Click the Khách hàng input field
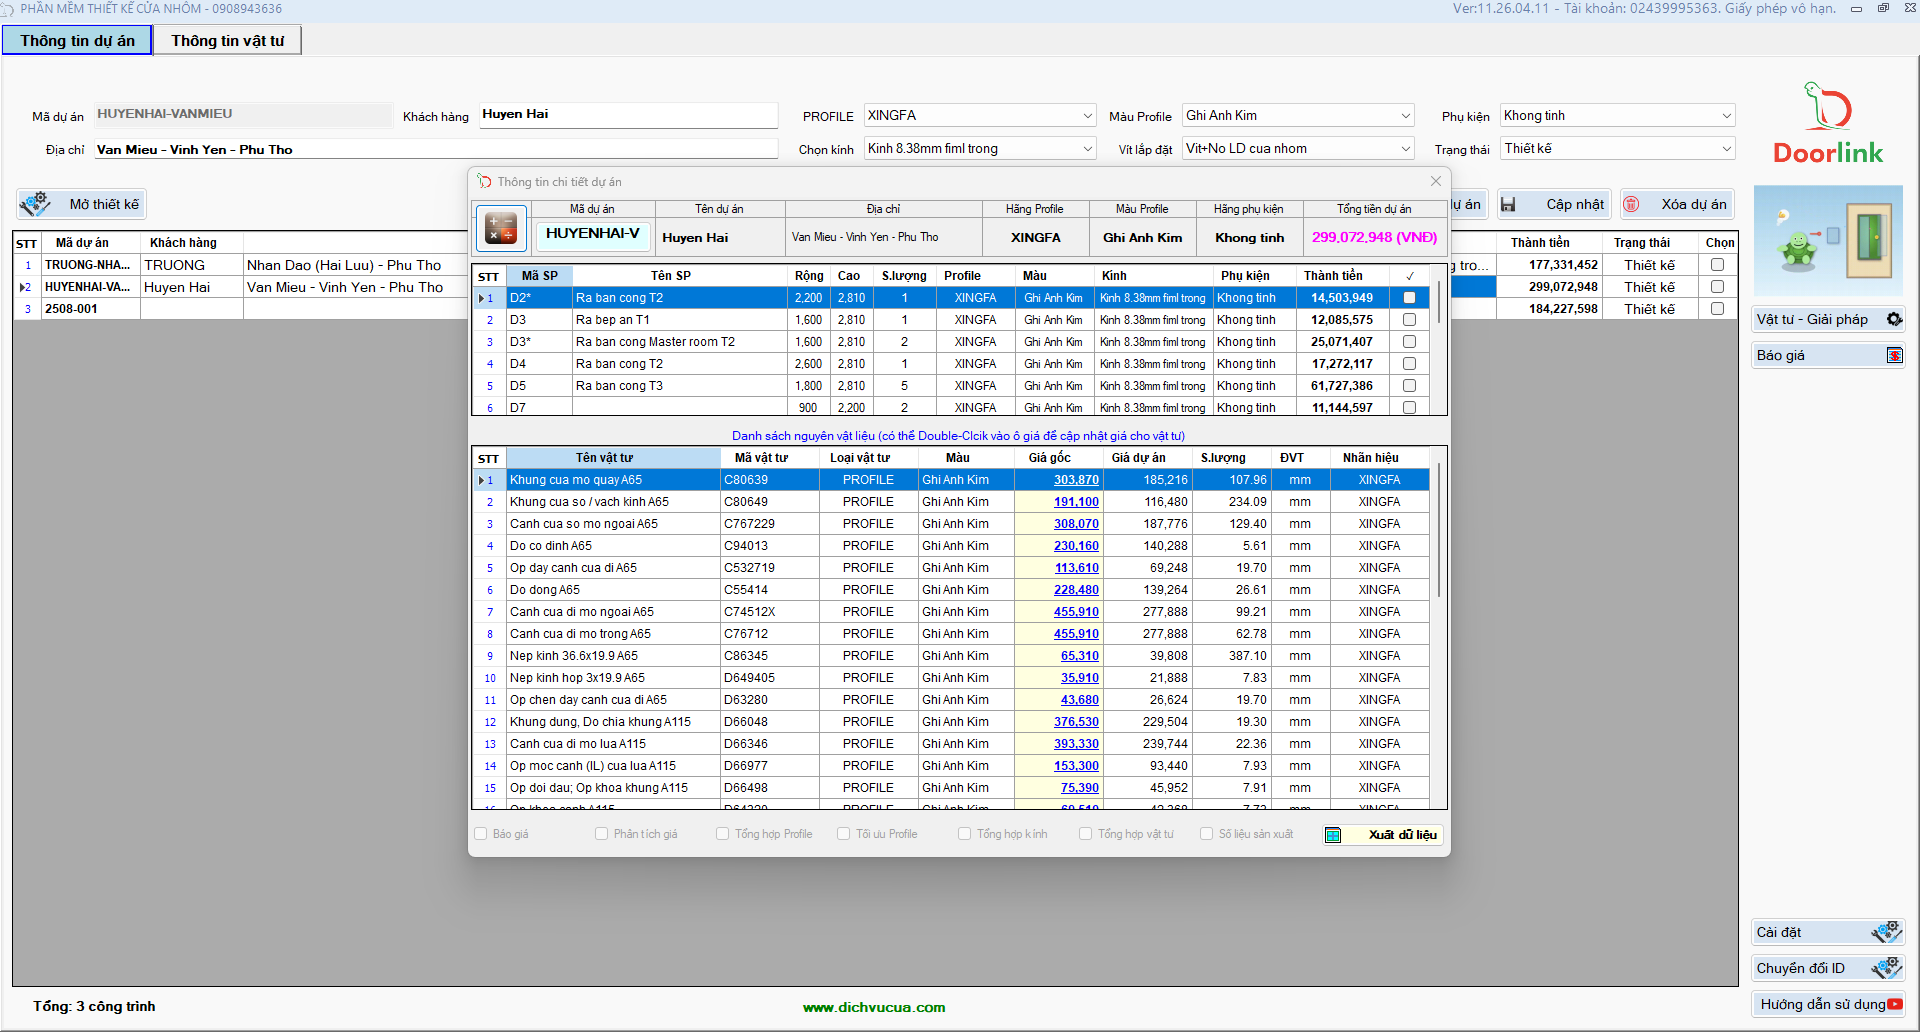The image size is (1920, 1032). [627, 115]
